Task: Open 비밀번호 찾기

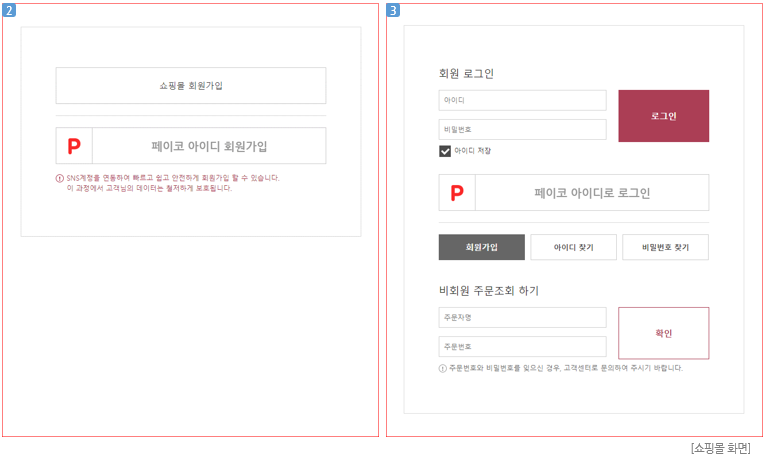Action: (x=665, y=247)
